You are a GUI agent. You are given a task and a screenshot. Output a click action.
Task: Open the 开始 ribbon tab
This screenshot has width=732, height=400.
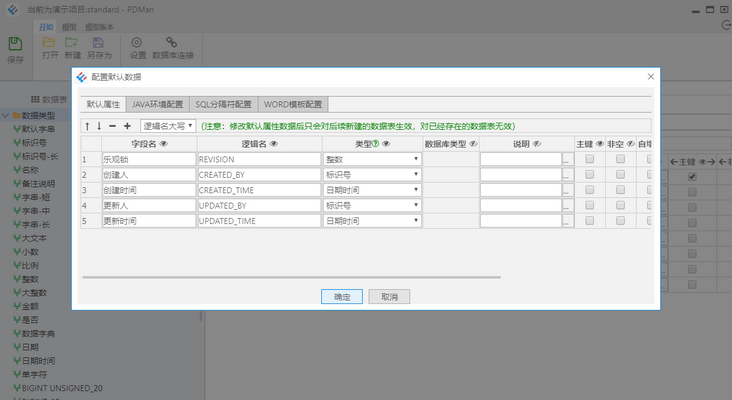coord(46,27)
